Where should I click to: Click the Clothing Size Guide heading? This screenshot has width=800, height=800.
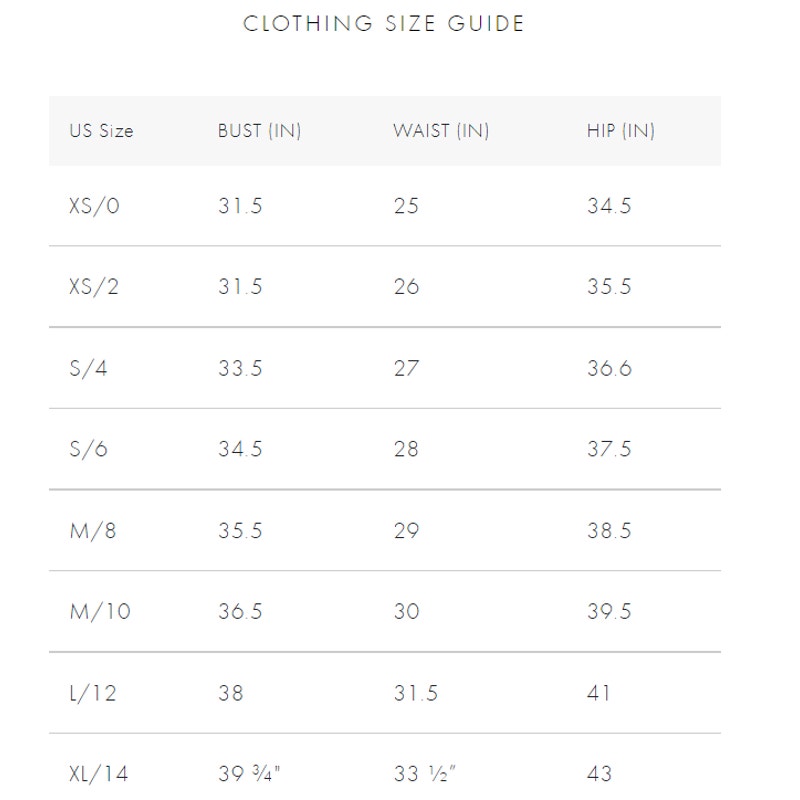point(383,23)
